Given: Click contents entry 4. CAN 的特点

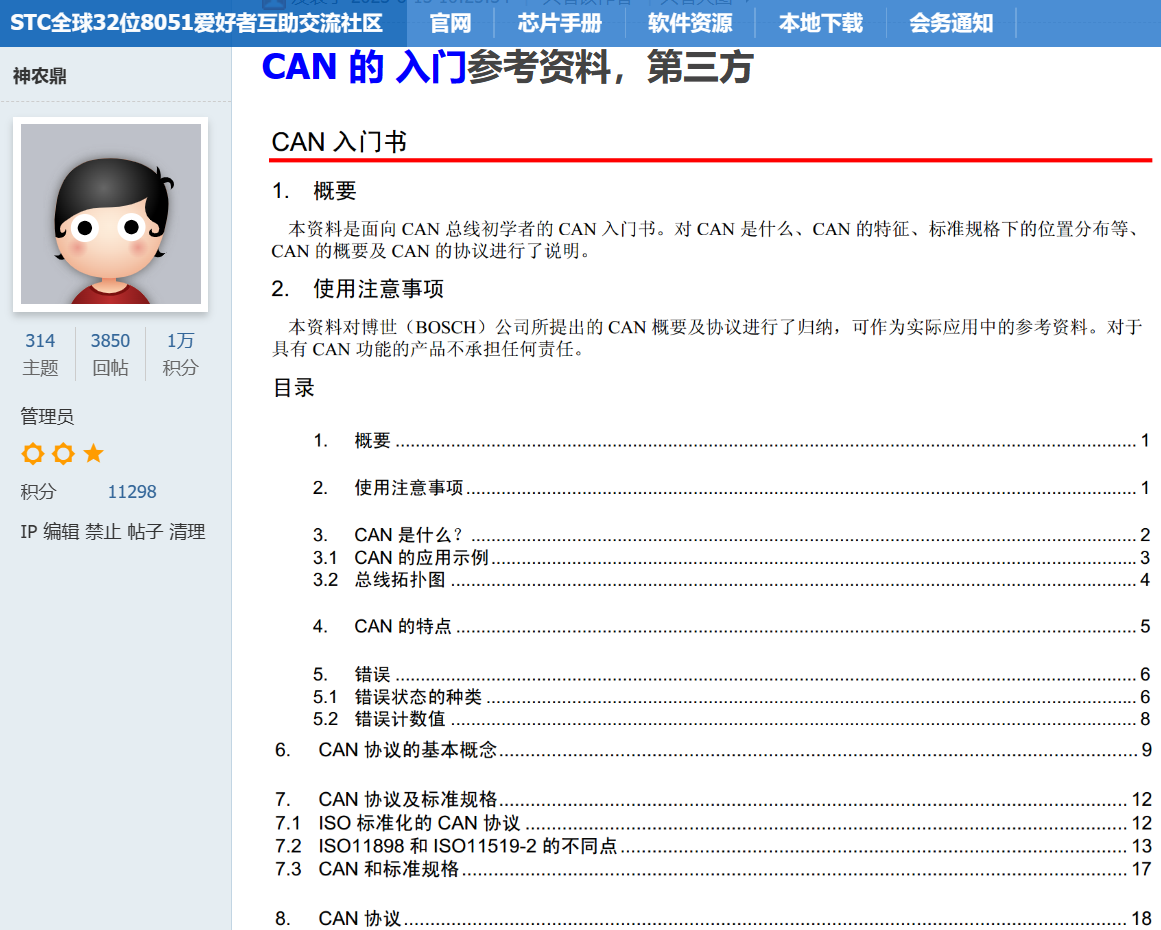Looking at the screenshot, I should pos(731,626).
